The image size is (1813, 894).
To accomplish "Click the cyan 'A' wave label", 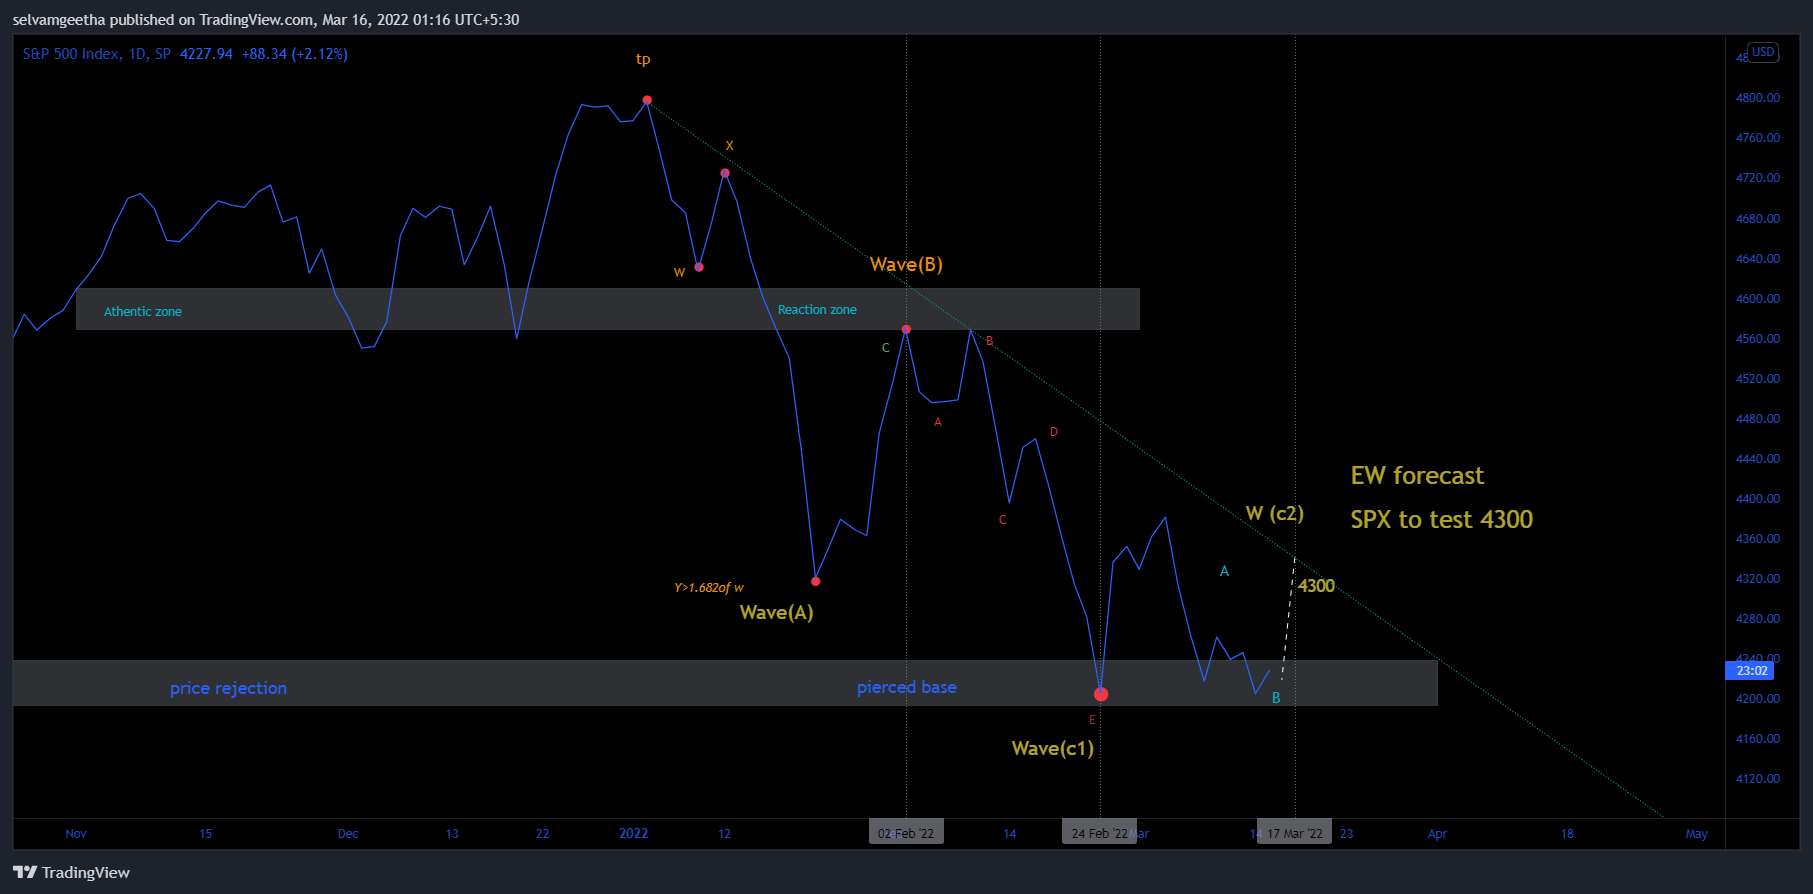I will [1224, 571].
